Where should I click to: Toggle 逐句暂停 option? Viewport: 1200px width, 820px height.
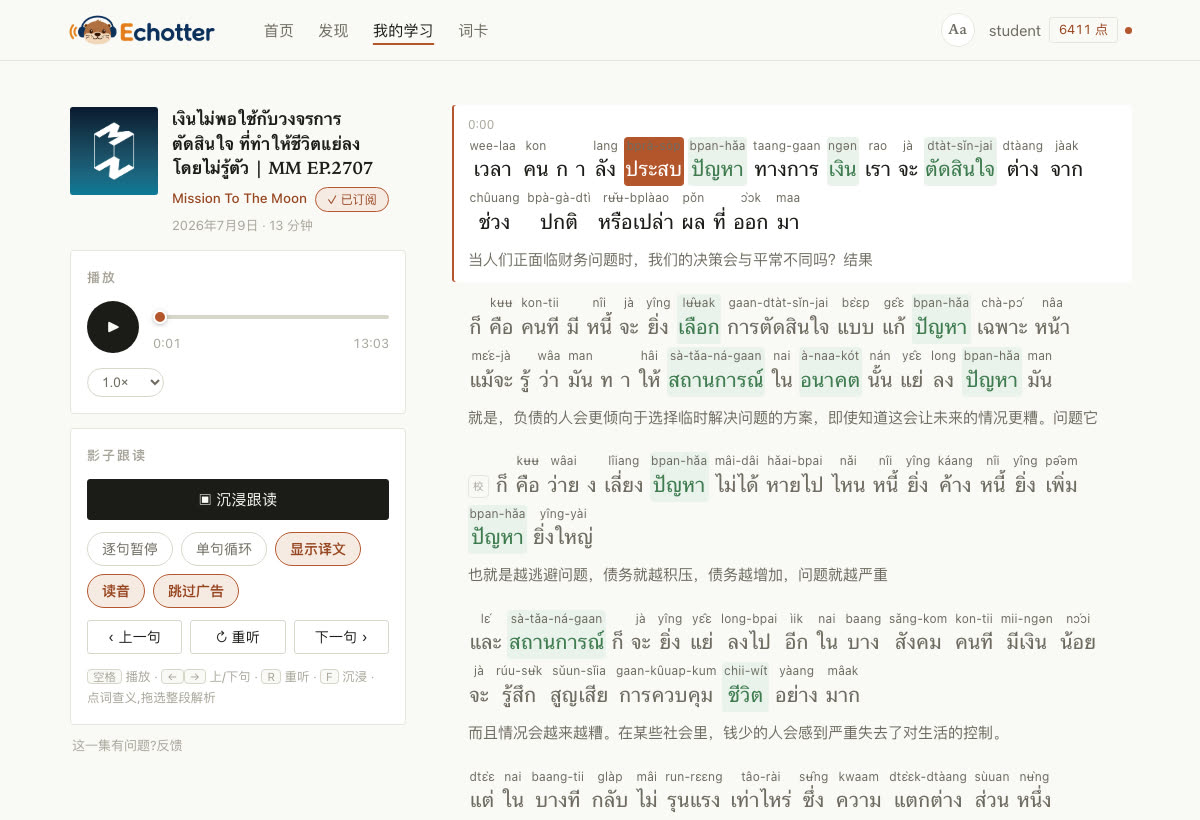[130, 549]
